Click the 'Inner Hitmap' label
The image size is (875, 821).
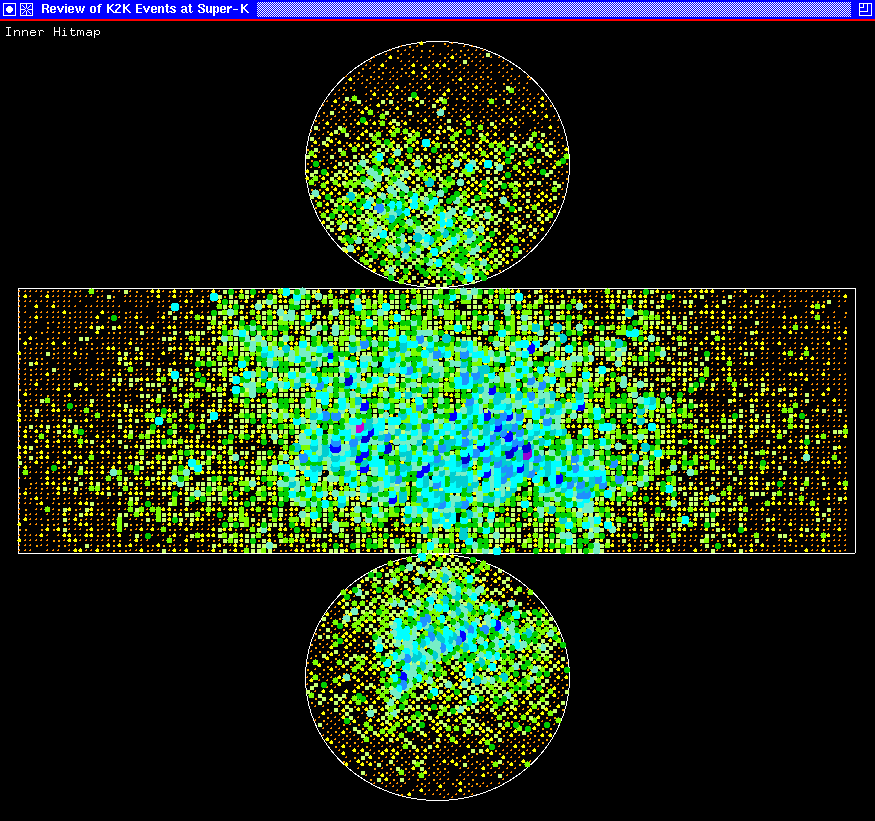53,32
